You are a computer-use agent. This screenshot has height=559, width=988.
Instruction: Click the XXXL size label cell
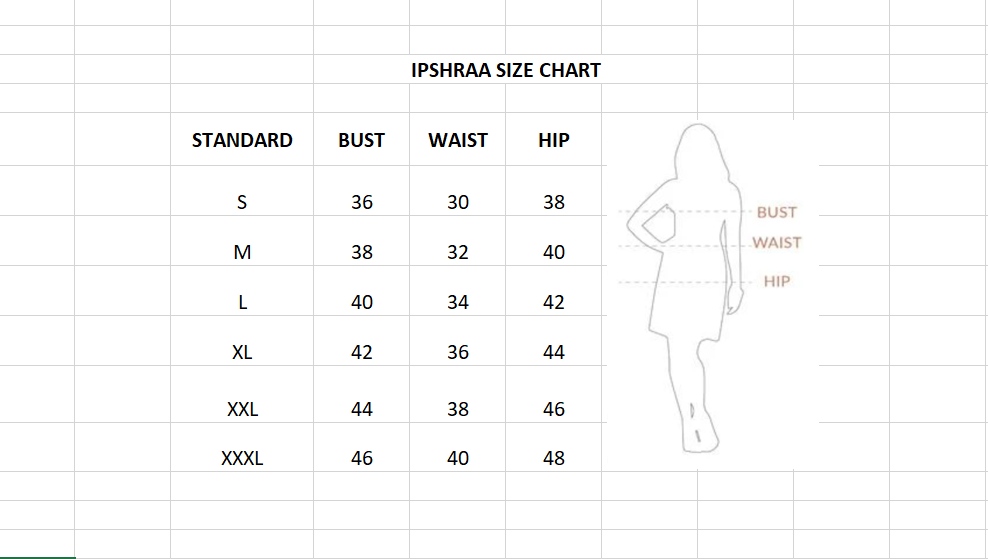[242, 458]
